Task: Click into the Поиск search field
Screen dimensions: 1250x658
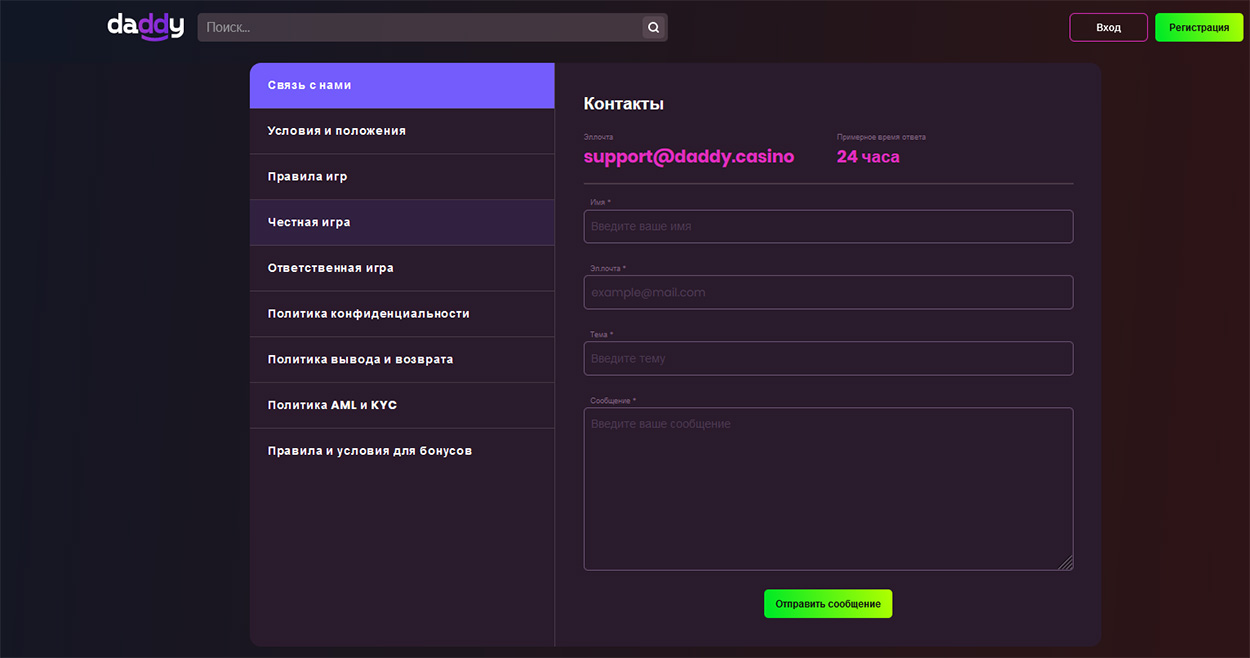Action: point(420,28)
